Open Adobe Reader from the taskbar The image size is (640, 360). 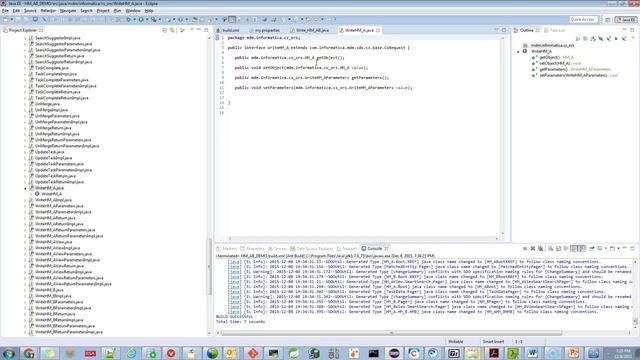[493, 353]
